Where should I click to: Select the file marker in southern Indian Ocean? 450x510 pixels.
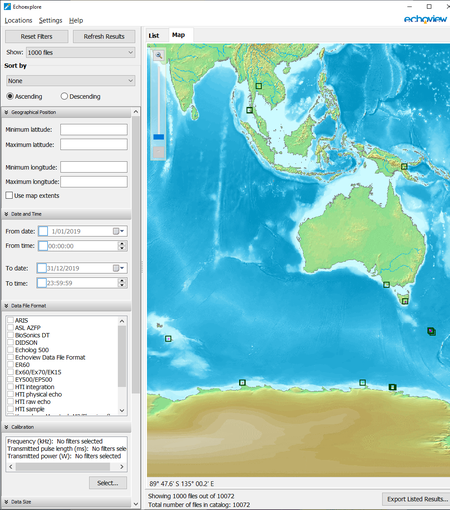click(x=168, y=339)
